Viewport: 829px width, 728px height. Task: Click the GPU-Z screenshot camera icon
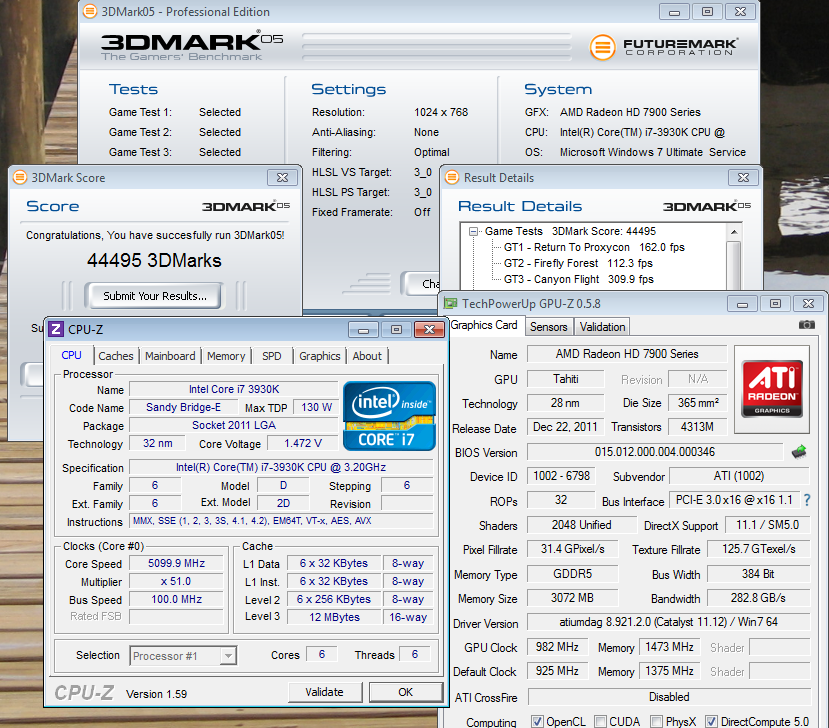click(806, 325)
